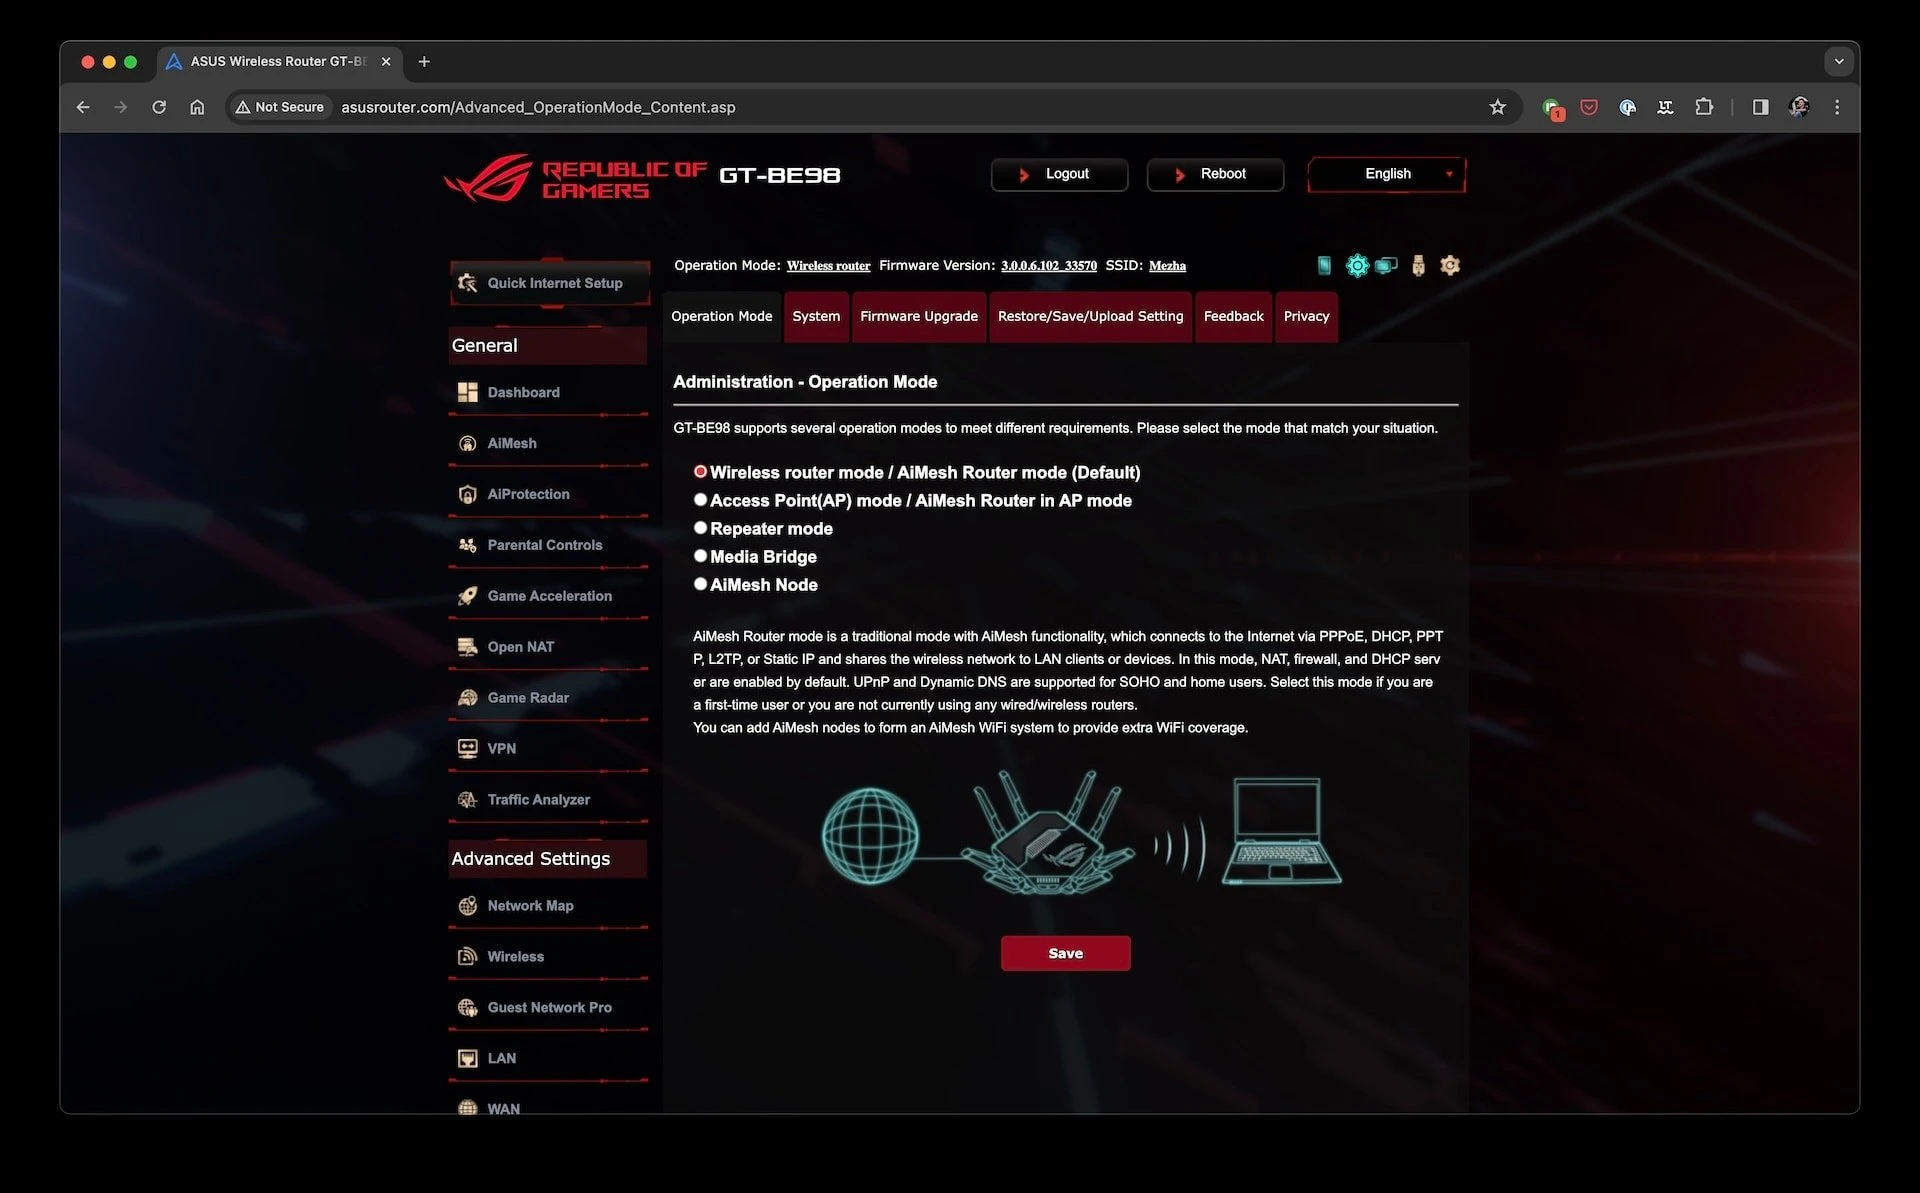Viewport: 1920px width, 1193px height.
Task: Click the Game Acceleration rocket icon
Action: click(467, 596)
